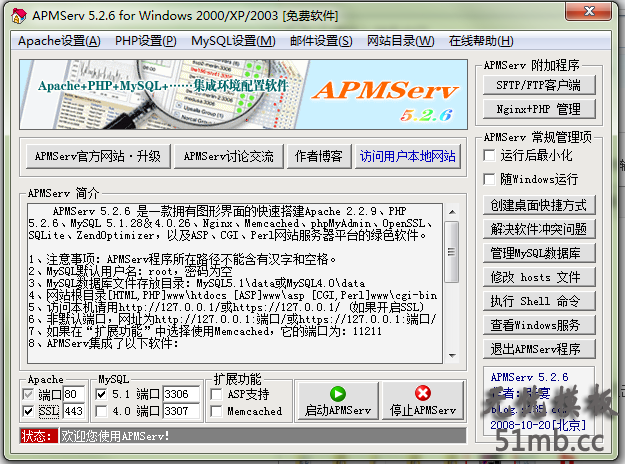Click the SSL port 443 input field
This screenshot has width=625, height=464.
coord(74,411)
